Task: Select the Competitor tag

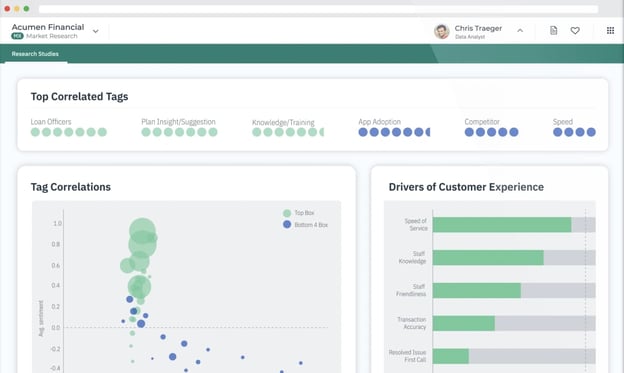Action: pyautogui.click(x=482, y=122)
